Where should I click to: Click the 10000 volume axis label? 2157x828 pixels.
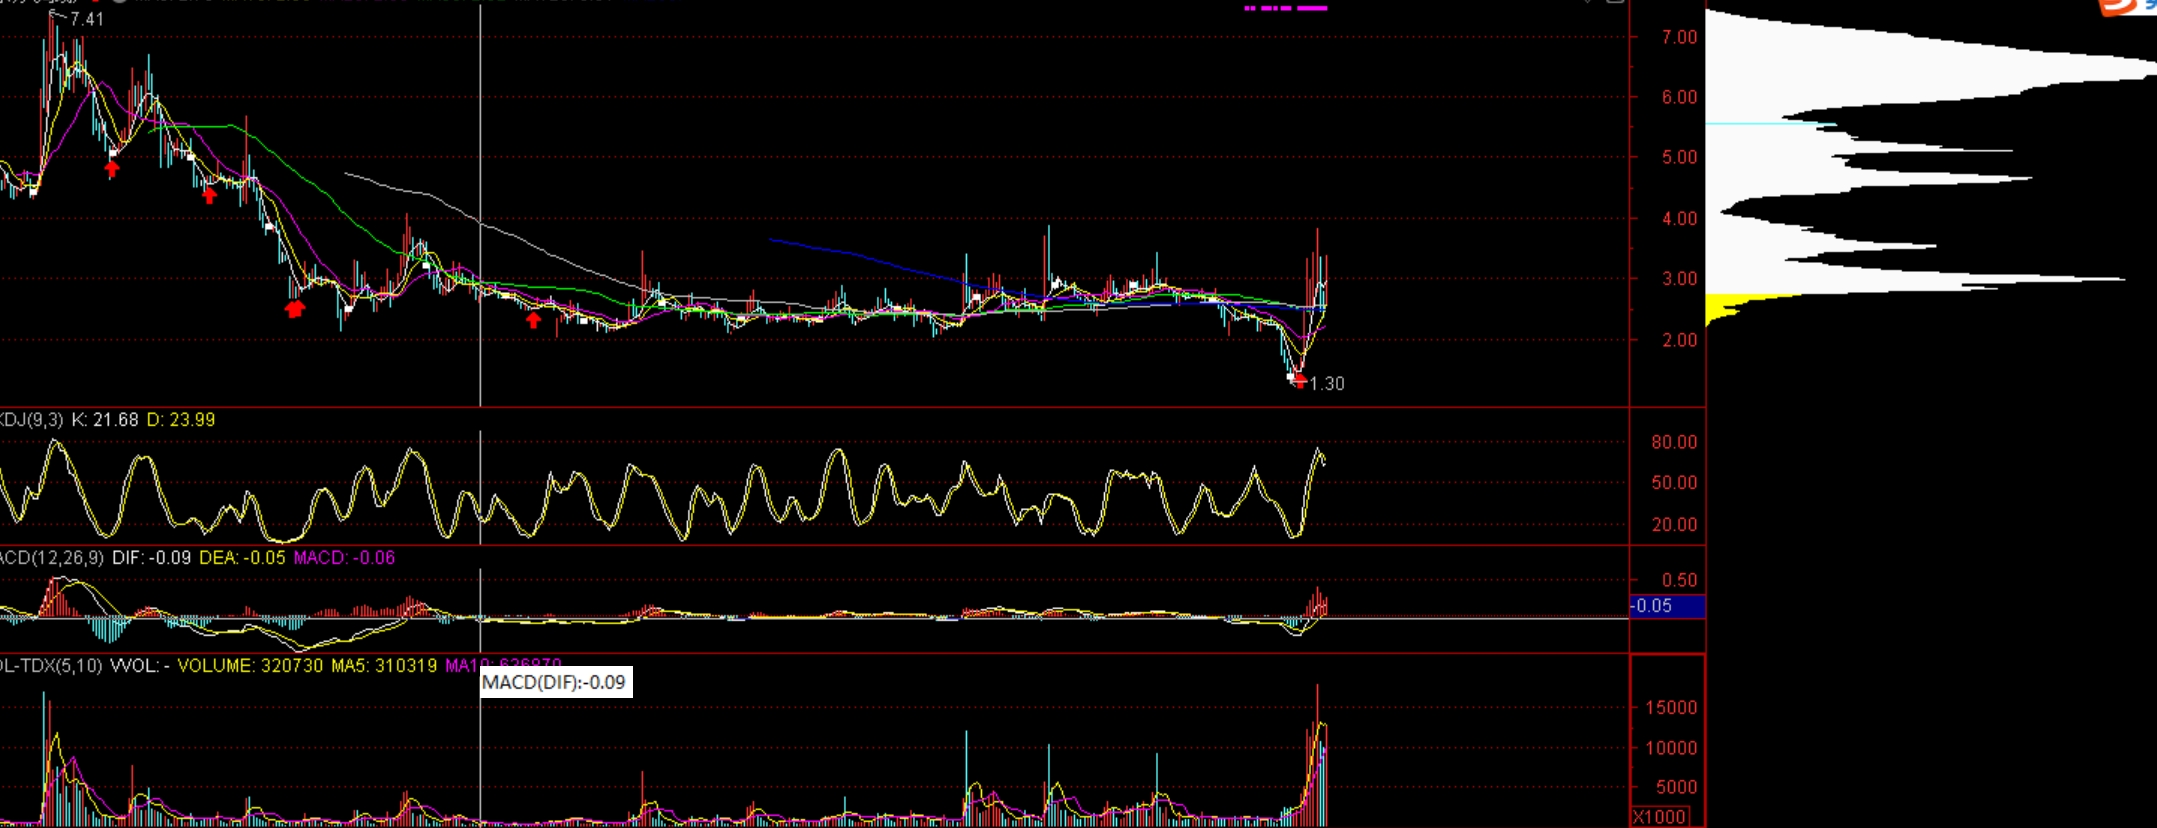click(x=1672, y=748)
